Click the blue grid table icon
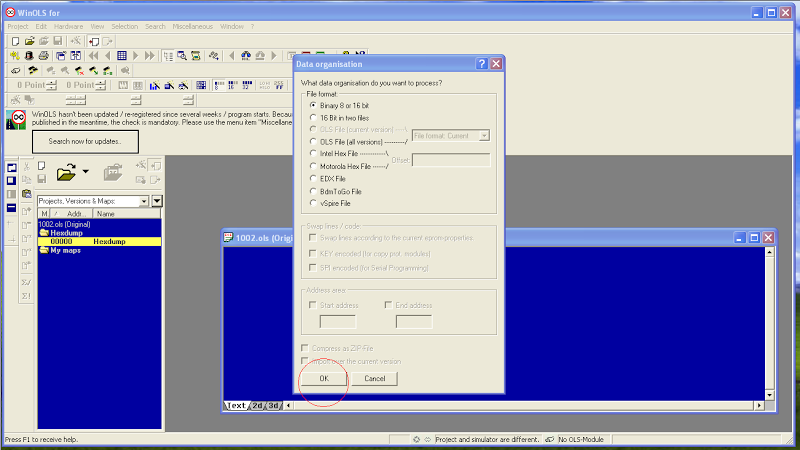This screenshot has height=450, width=800. click(122, 56)
